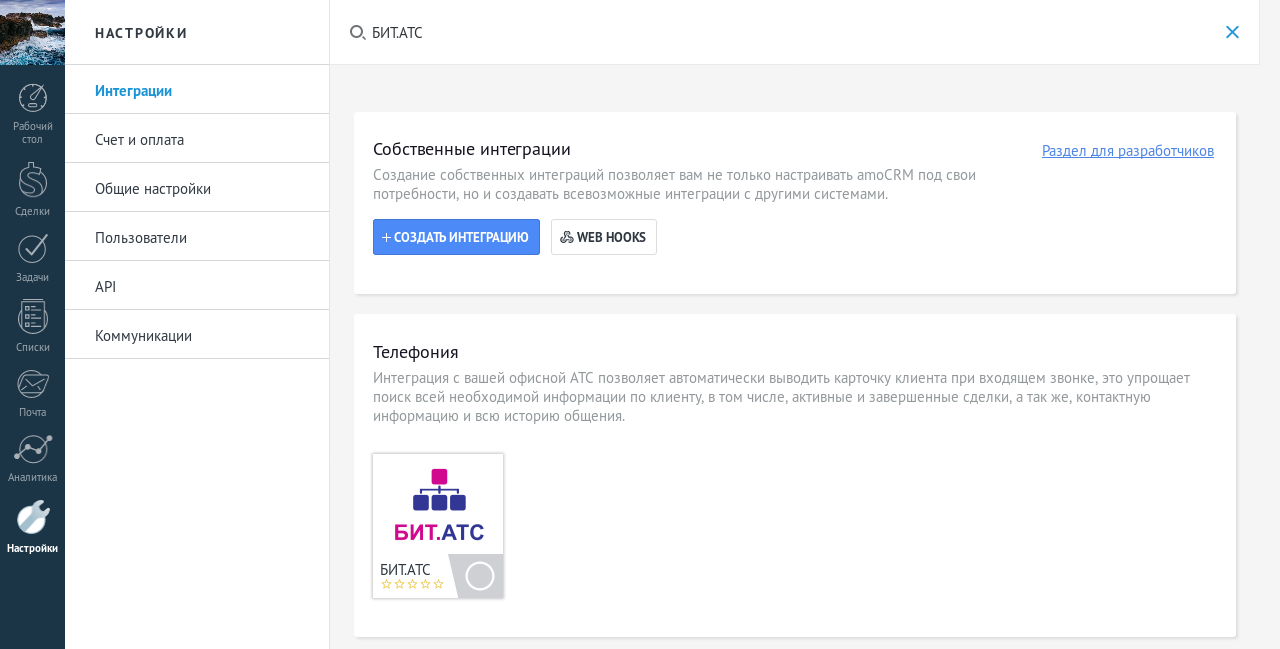Click the account avatar image
Viewport: 1280px width, 649px height.
coord(32,32)
